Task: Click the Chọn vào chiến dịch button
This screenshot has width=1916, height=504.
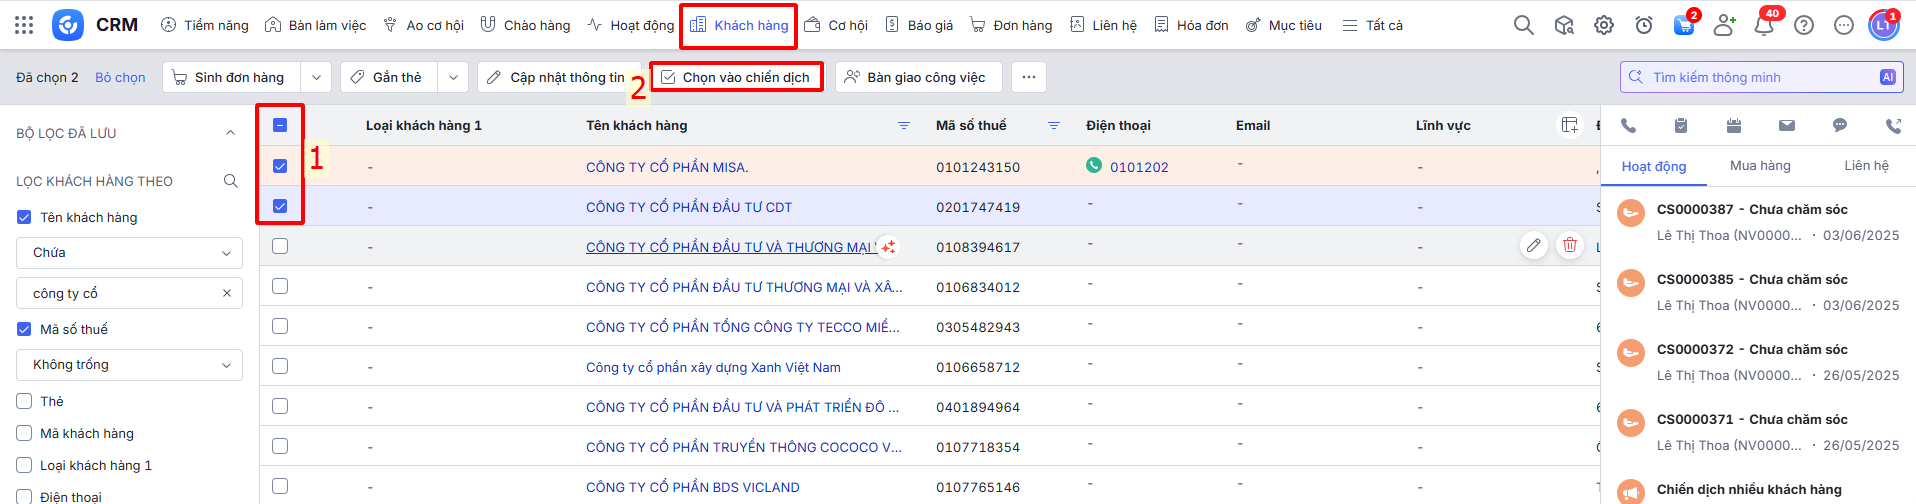Action: tap(736, 77)
